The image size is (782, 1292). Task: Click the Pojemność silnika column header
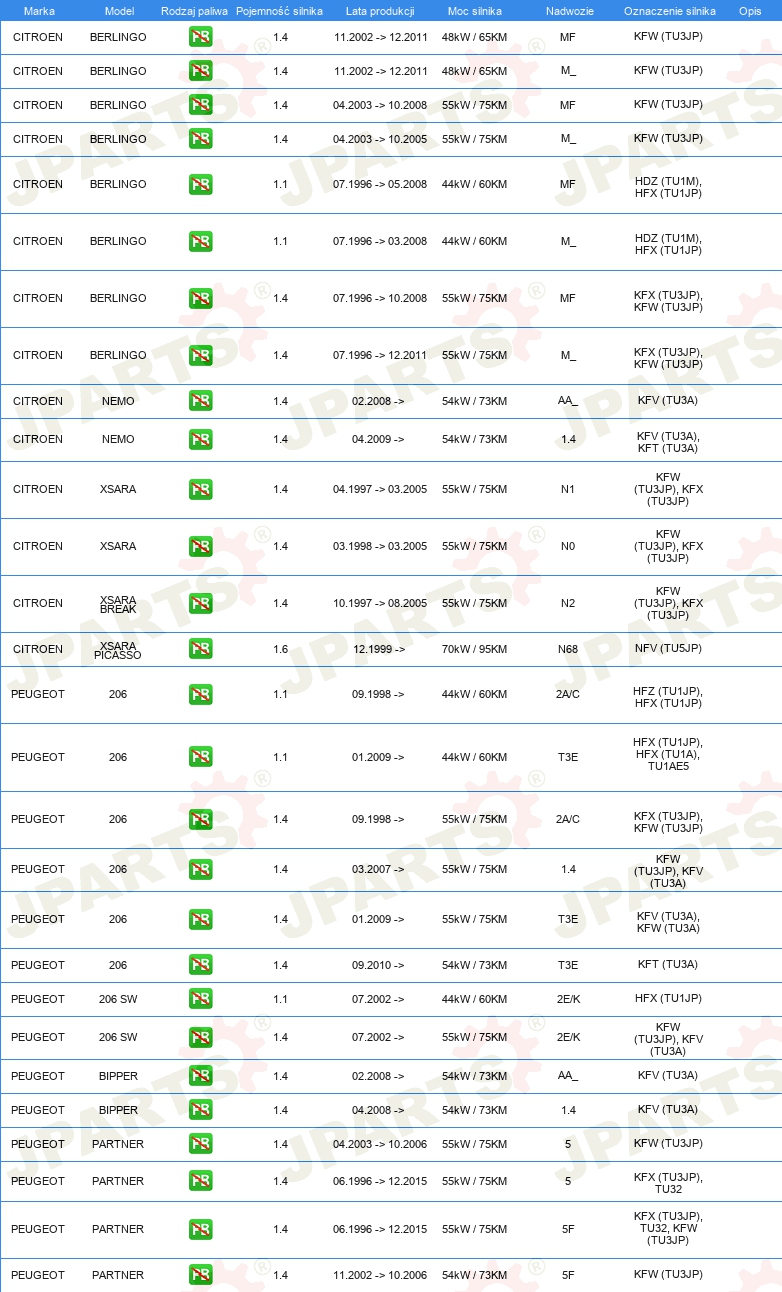pyautogui.click(x=279, y=11)
